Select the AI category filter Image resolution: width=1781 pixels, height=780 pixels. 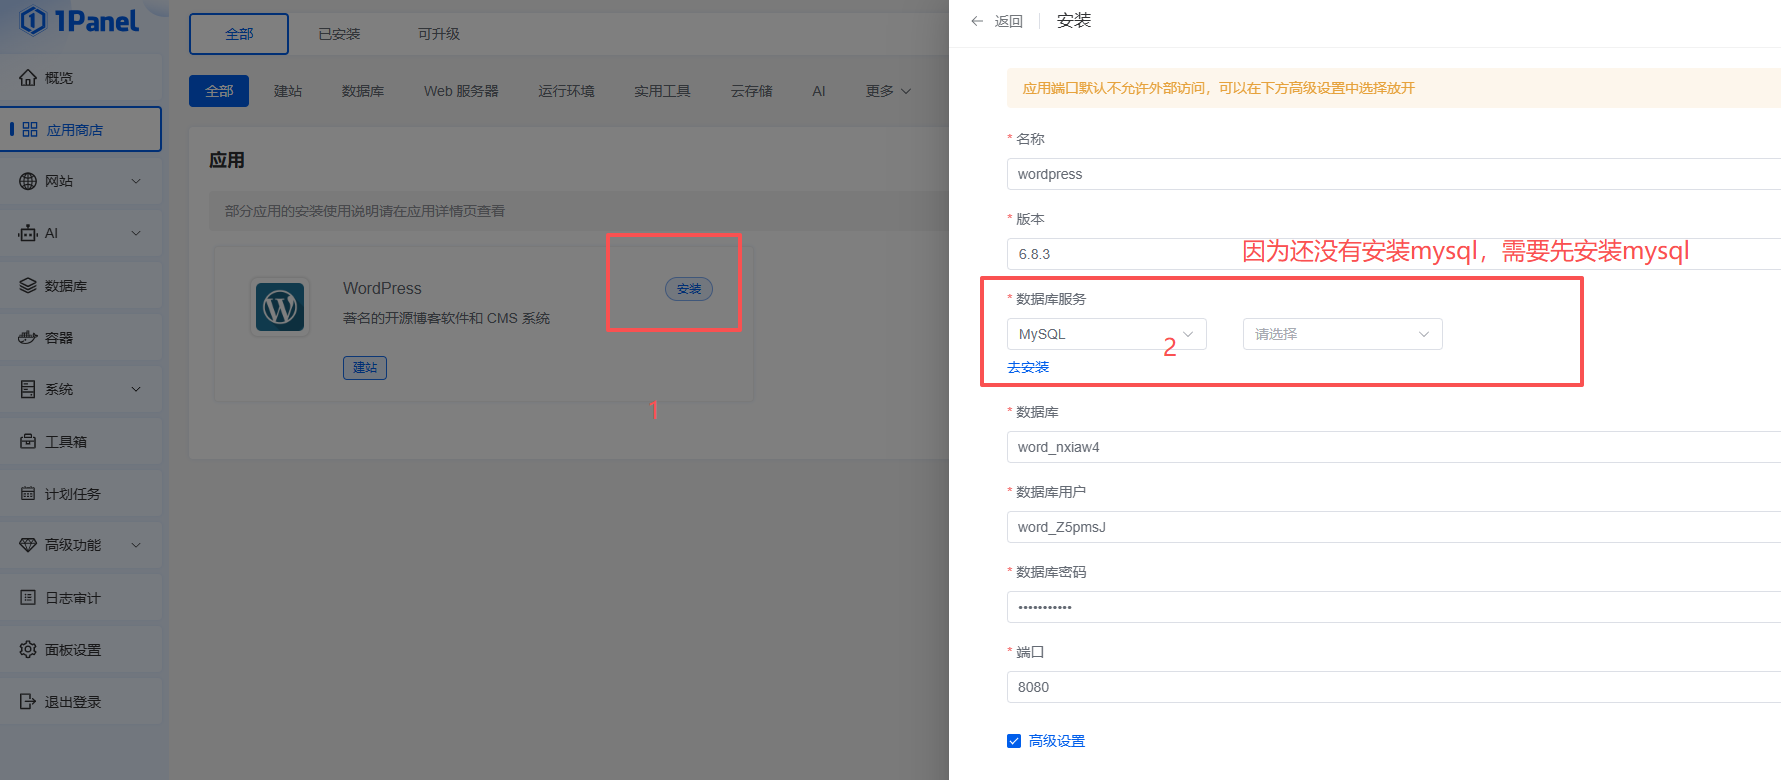coord(819,91)
